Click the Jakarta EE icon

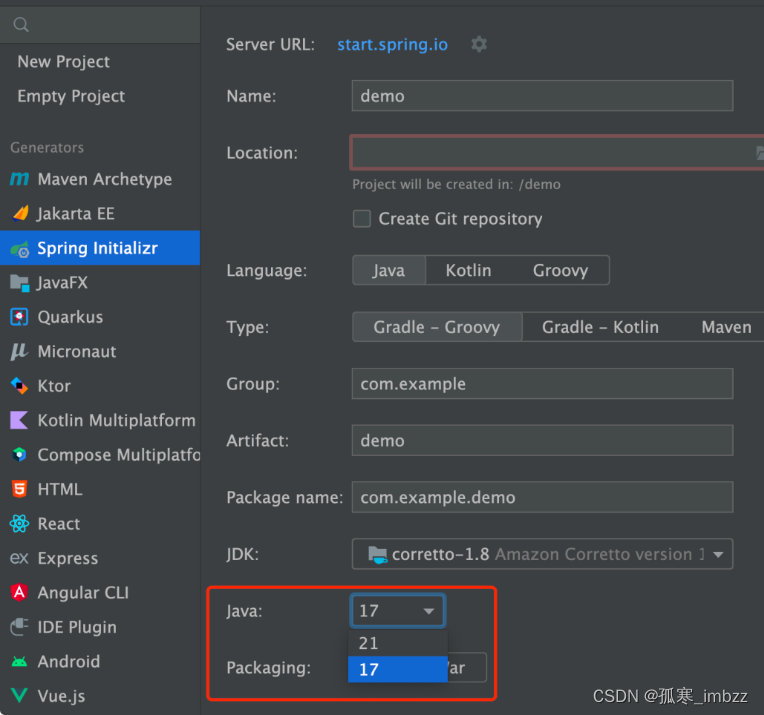pyautogui.click(x=20, y=213)
